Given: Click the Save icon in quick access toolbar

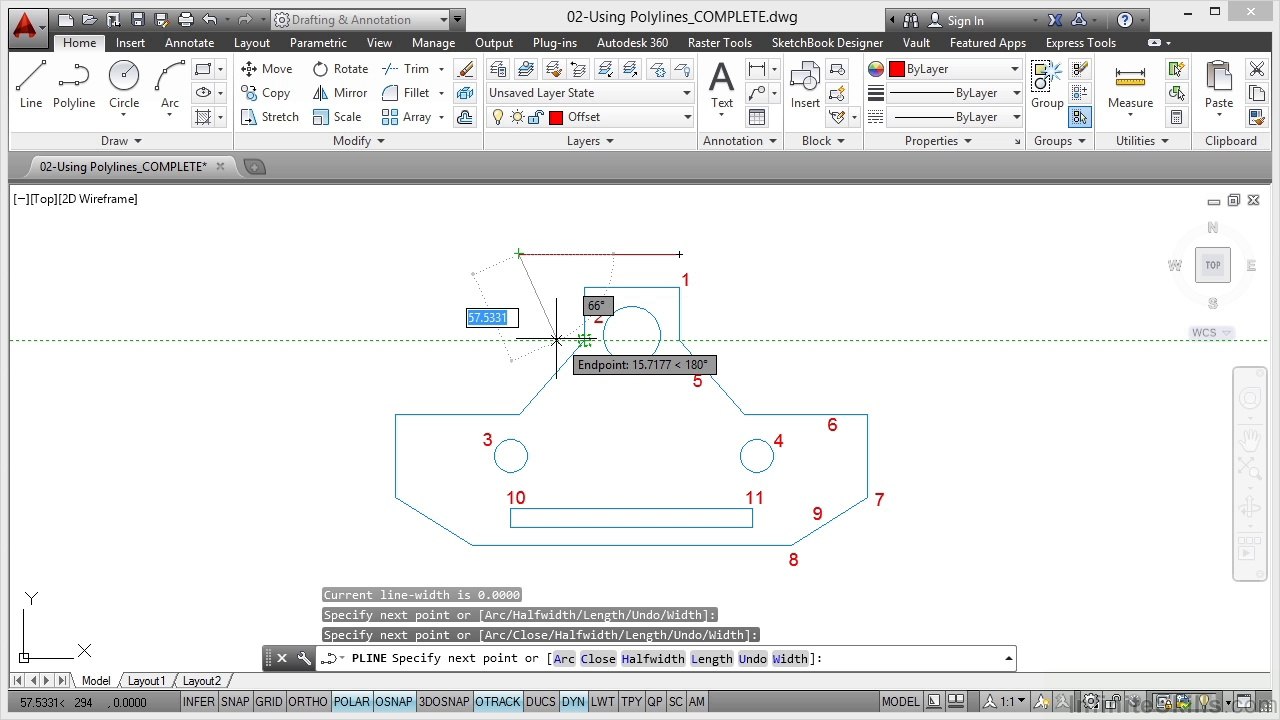Looking at the screenshot, I should tap(137, 20).
